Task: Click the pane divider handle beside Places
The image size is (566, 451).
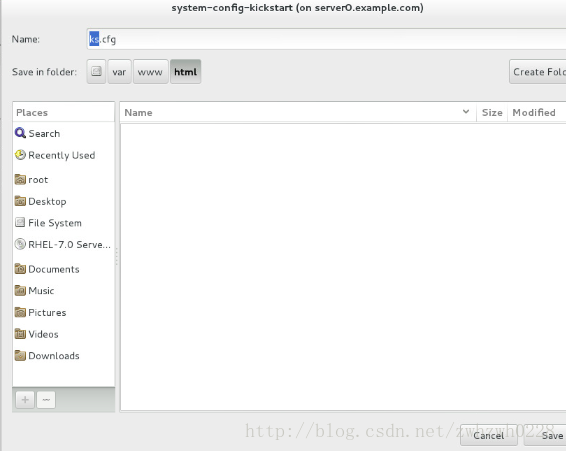Action: pos(117,257)
